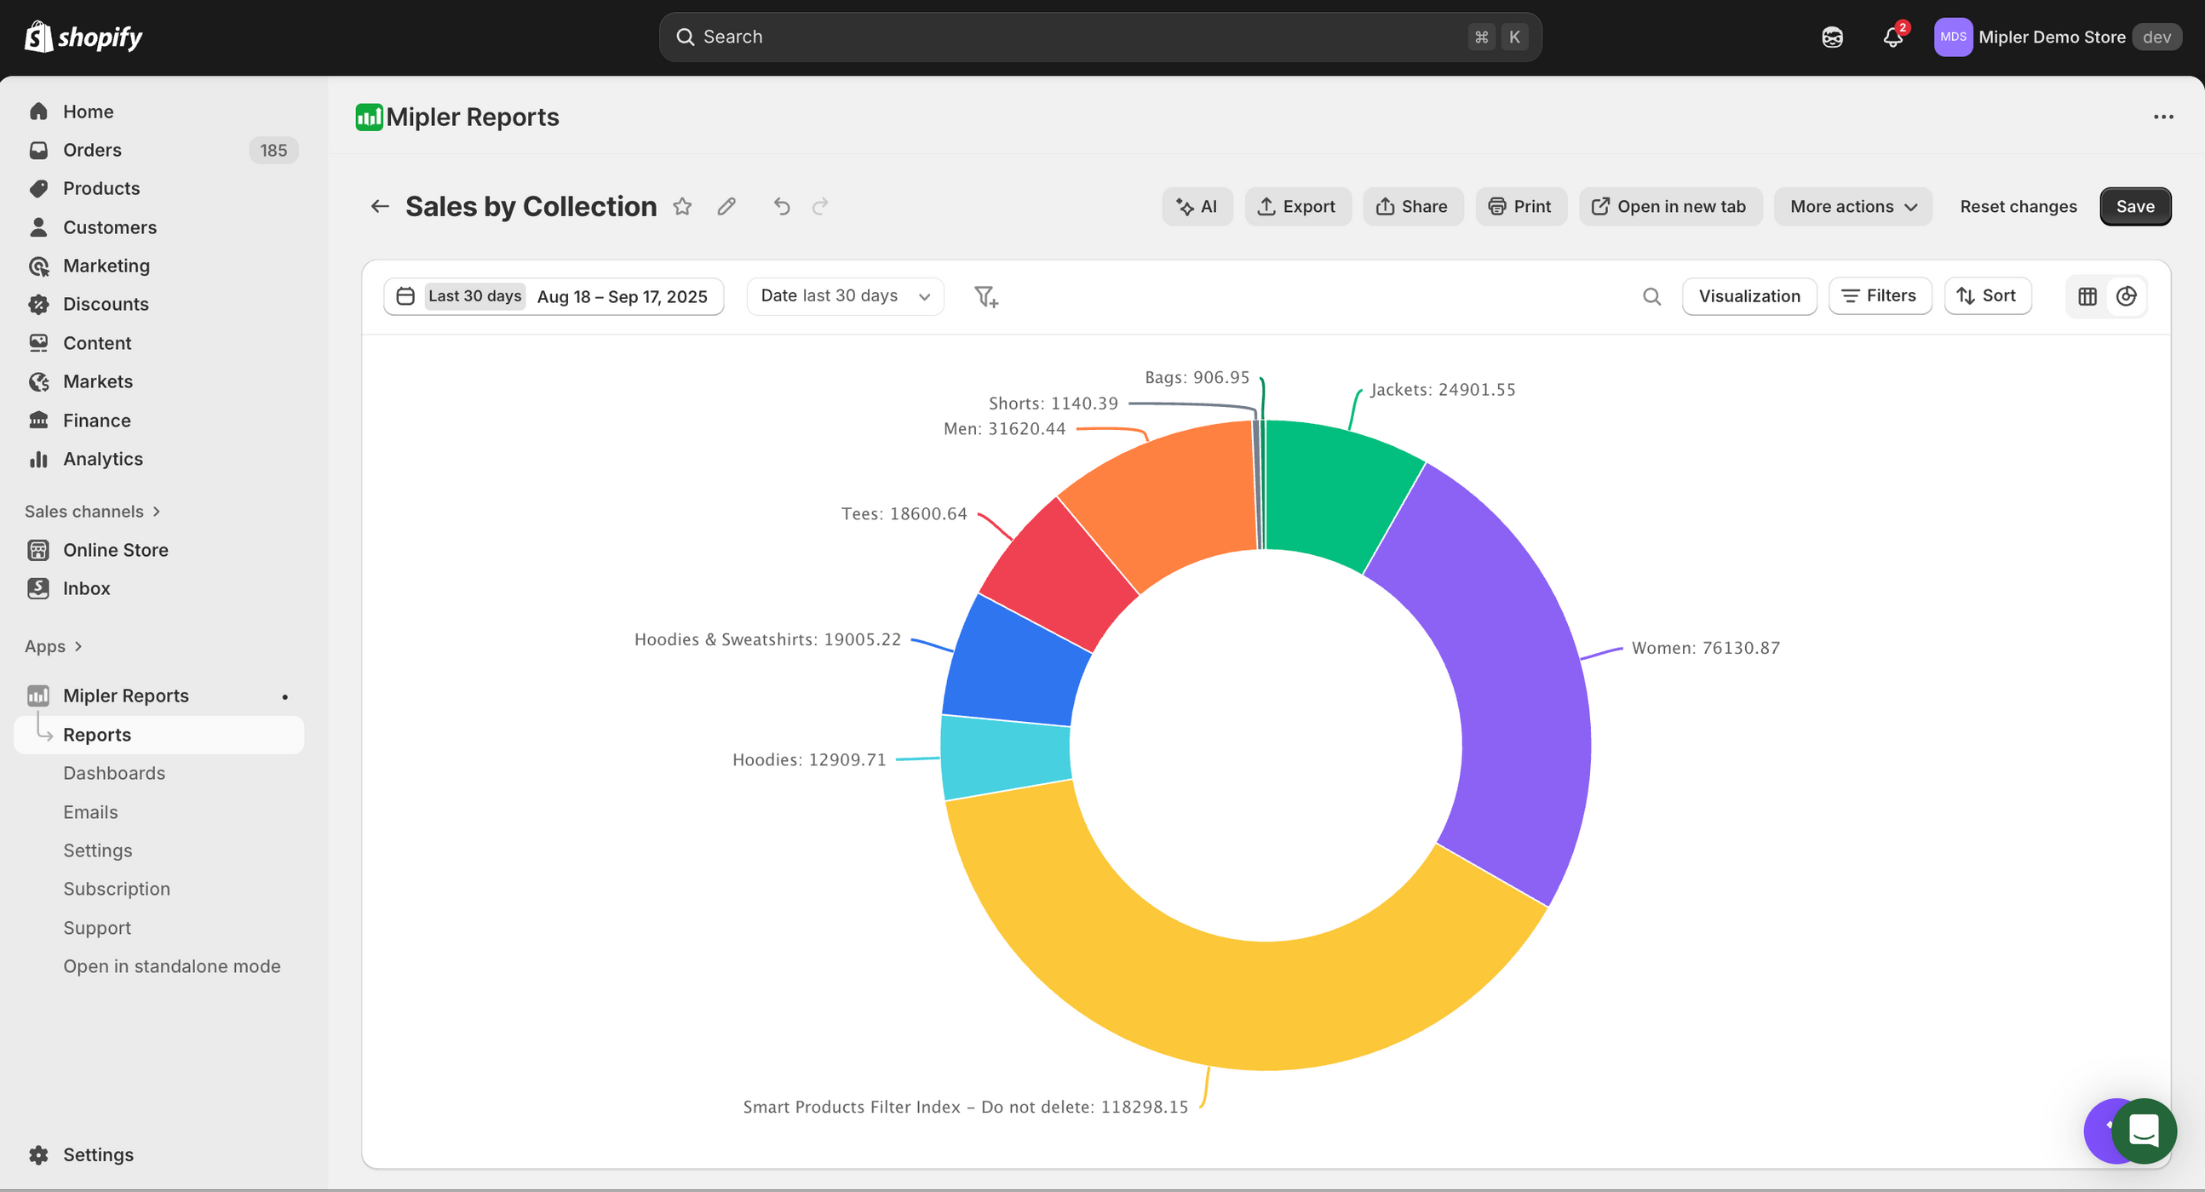This screenshot has height=1192, width=2205.
Task: Click inside the top Search field
Action: tap(1098, 36)
